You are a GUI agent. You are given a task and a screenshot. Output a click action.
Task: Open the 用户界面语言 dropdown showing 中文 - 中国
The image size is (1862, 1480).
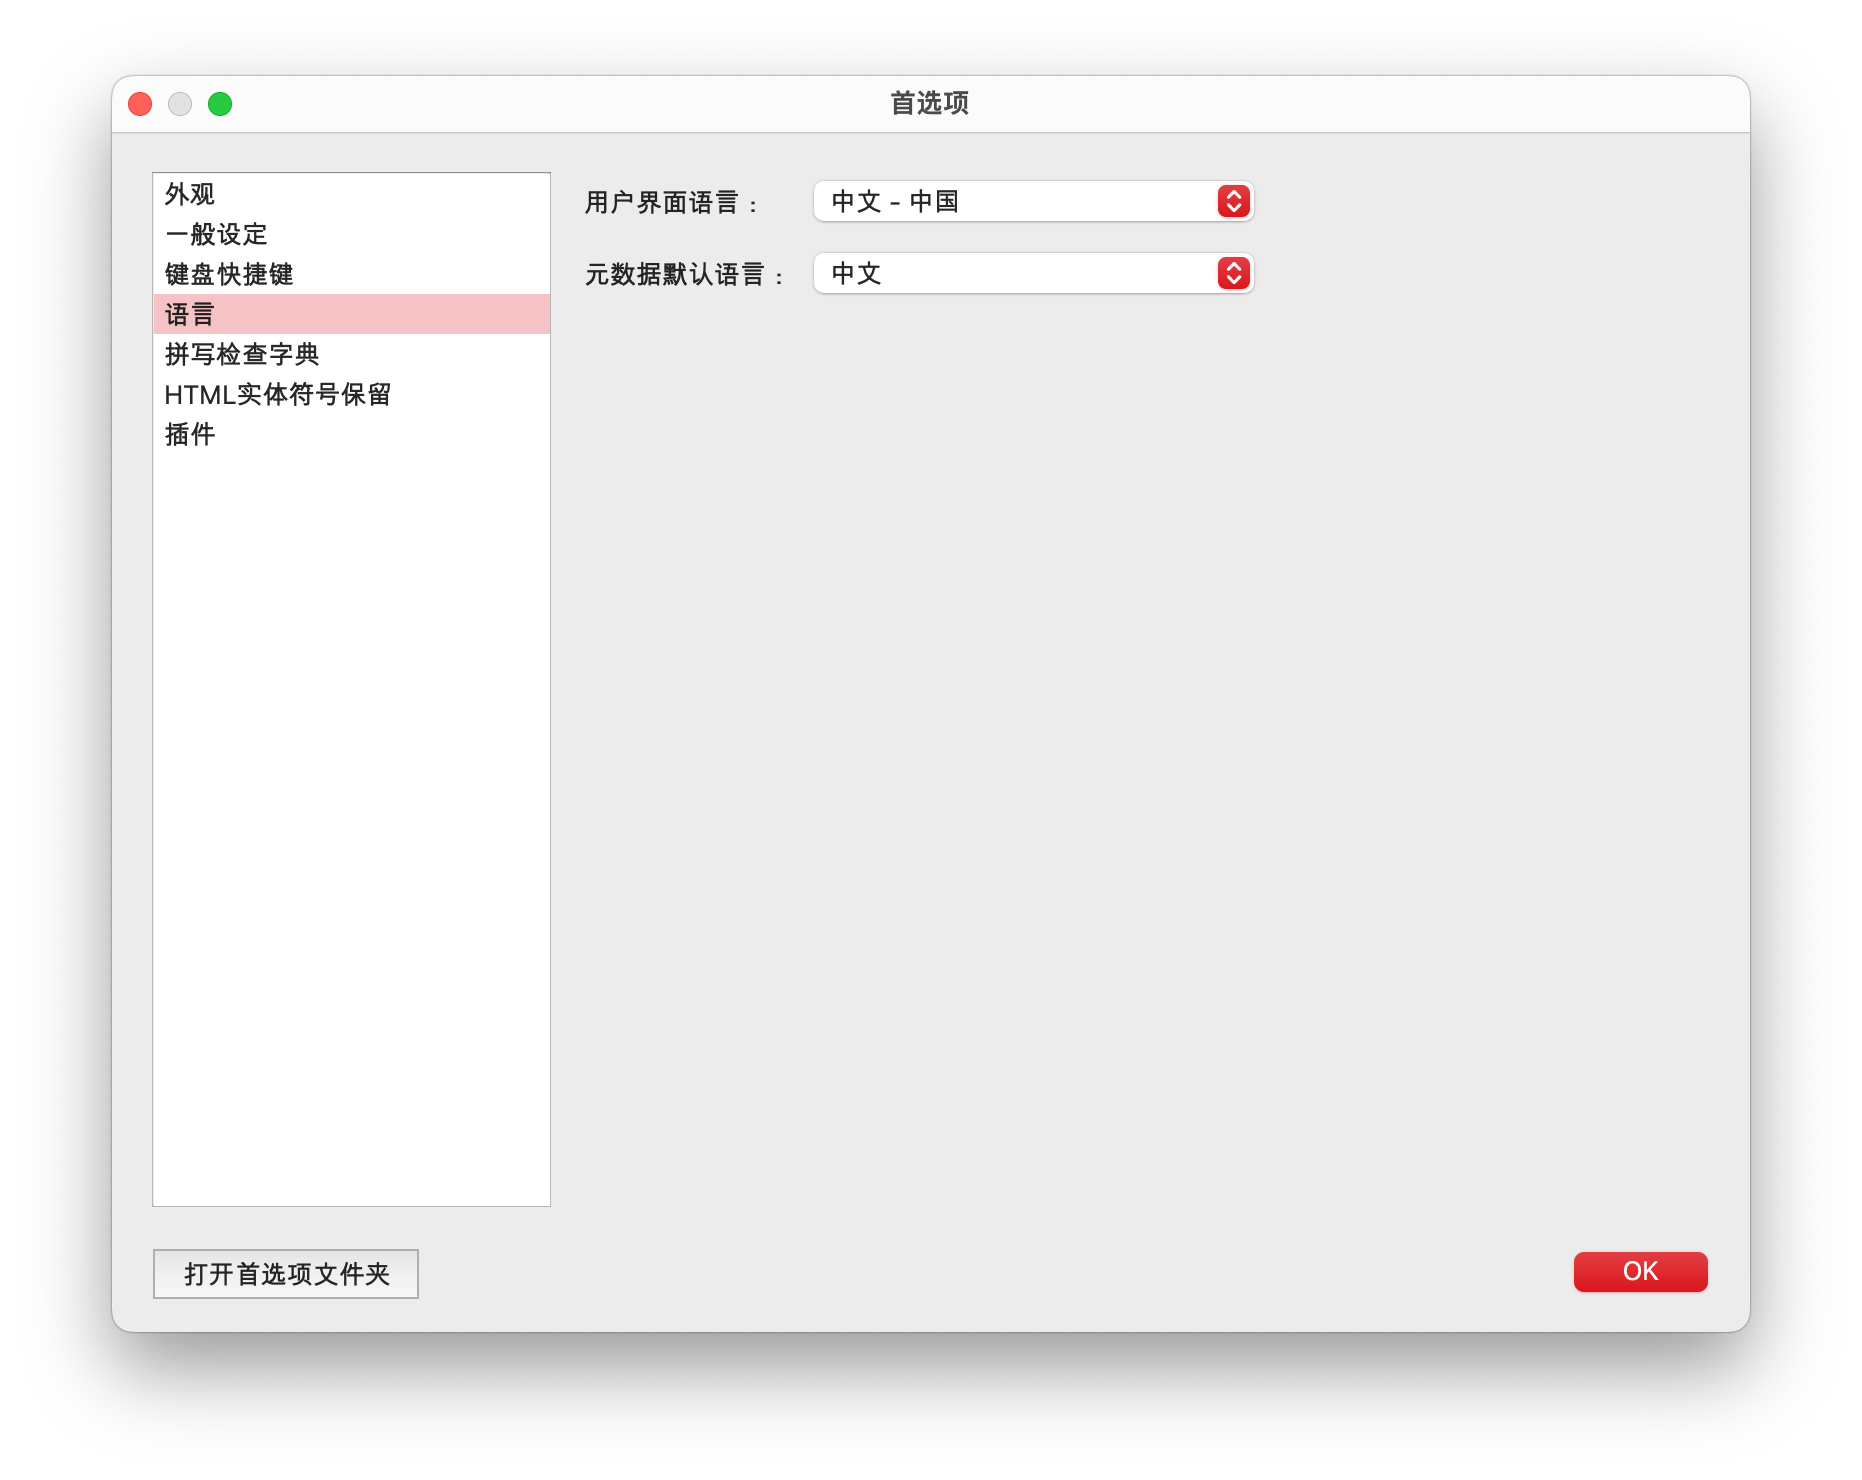(x=1033, y=201)
